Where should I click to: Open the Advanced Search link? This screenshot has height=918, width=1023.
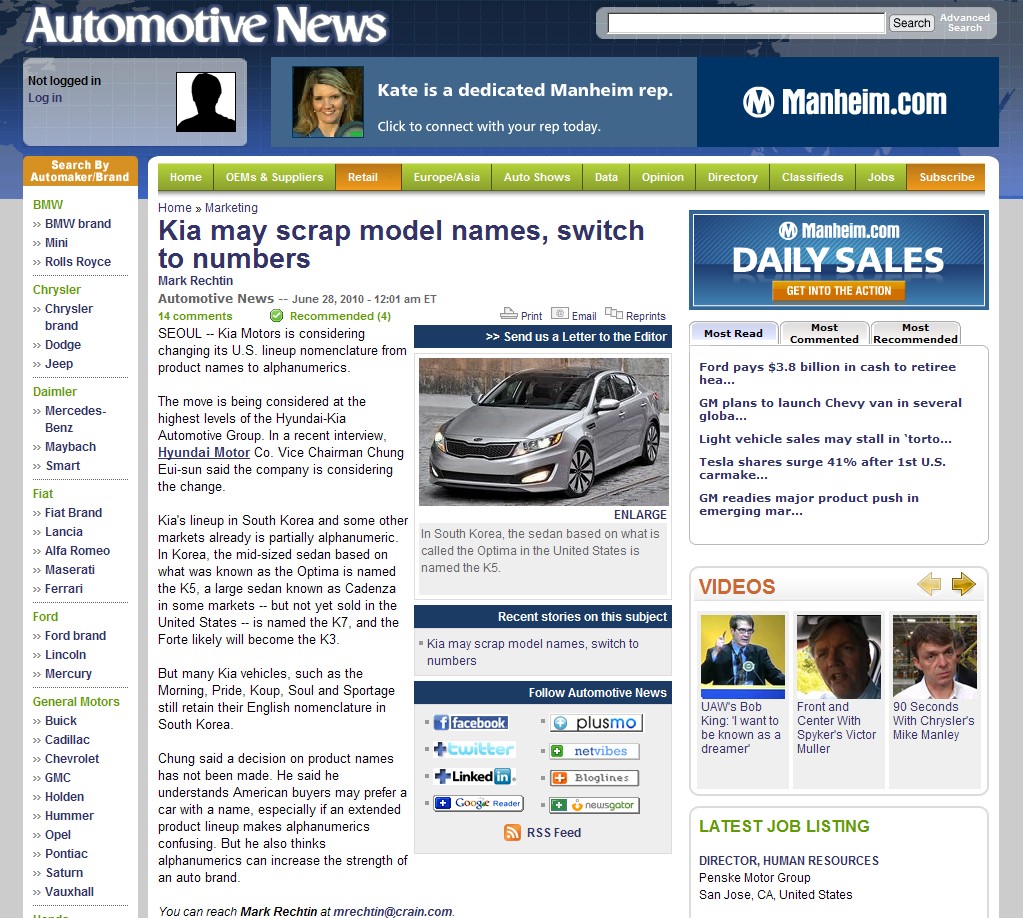965,23
